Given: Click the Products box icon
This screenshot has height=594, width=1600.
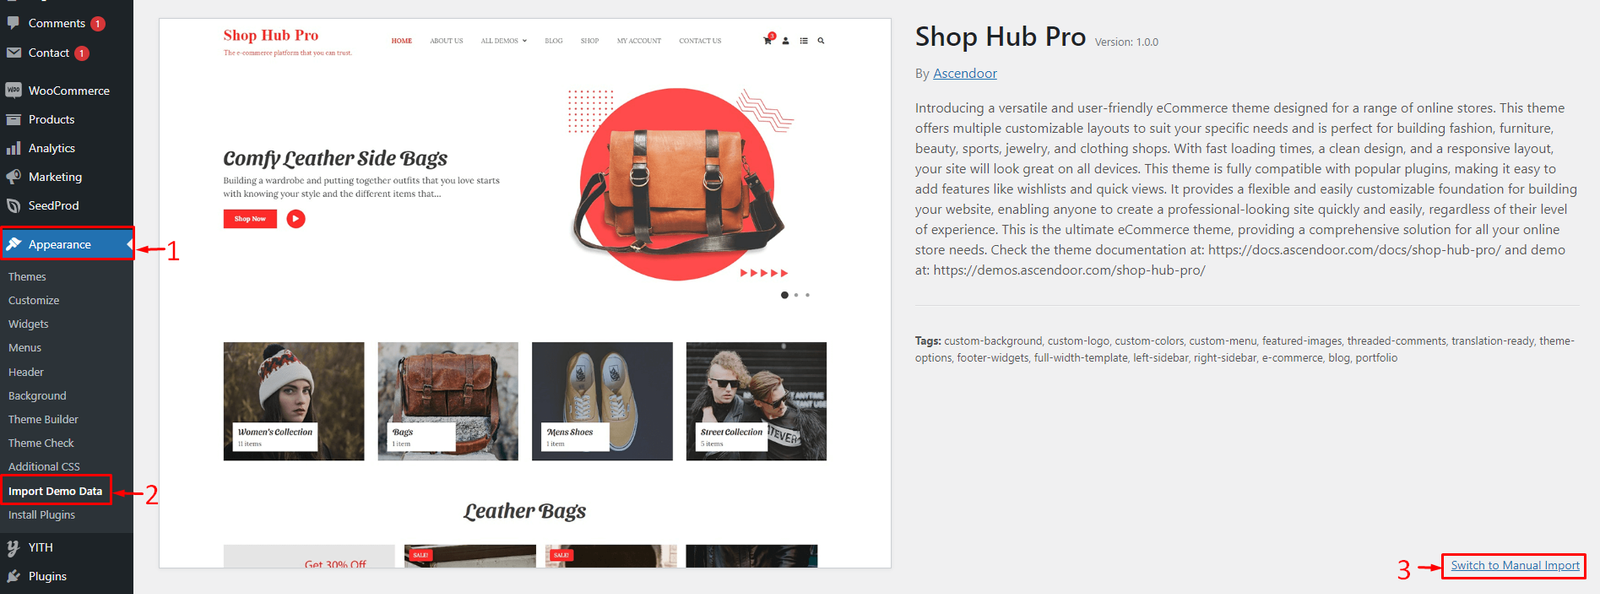Looking at the screenshot, I should (13, 119).
